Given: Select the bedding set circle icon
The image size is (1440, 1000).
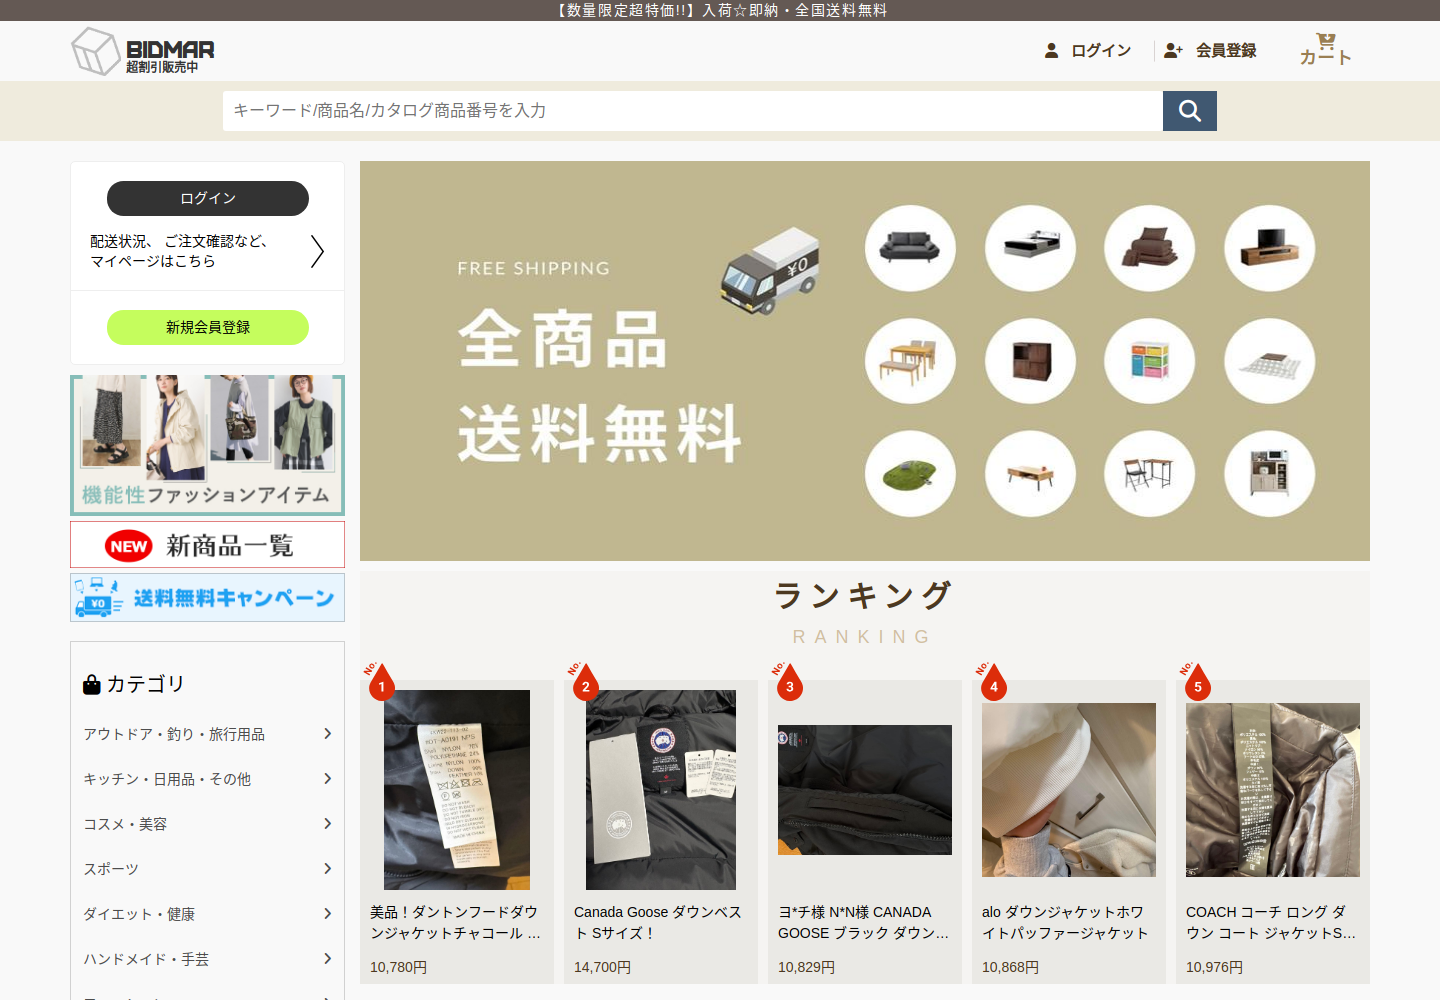Looking at the screenshot, I should click(1149, 248).
